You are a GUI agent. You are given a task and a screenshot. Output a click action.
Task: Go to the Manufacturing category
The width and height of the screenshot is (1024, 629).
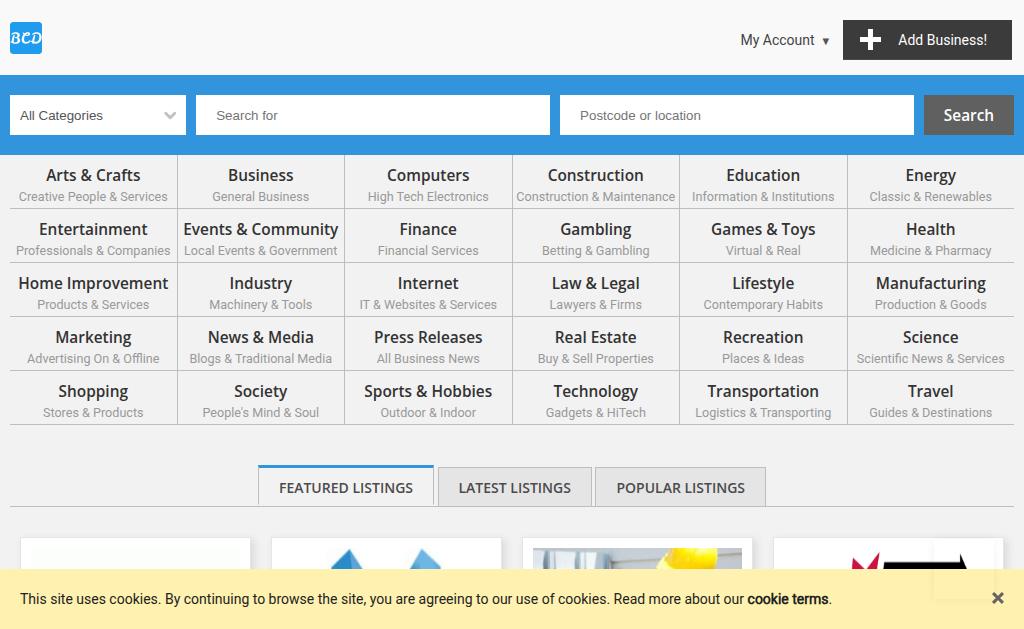pos(931,283)
